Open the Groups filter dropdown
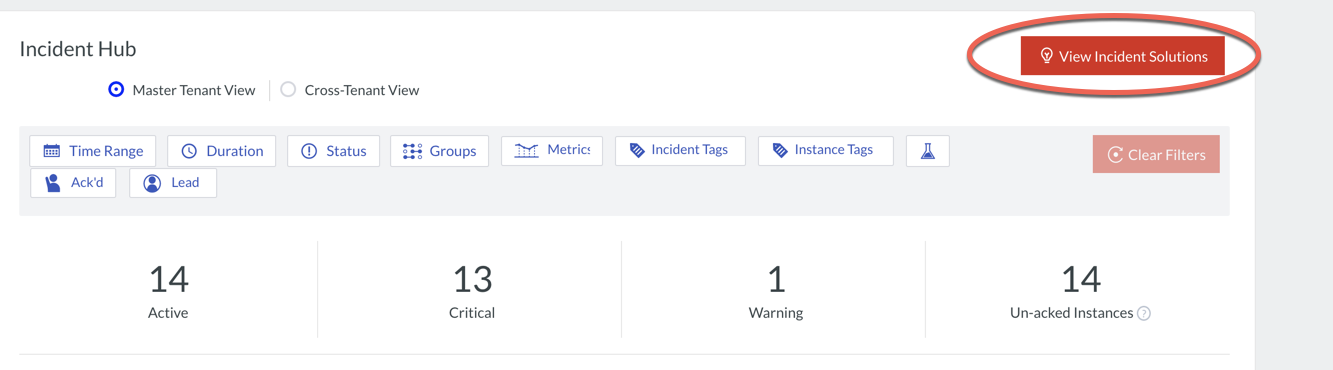The width and height of the screenshot is (1333, 370). pyautogui.click(x=440, y=151)
